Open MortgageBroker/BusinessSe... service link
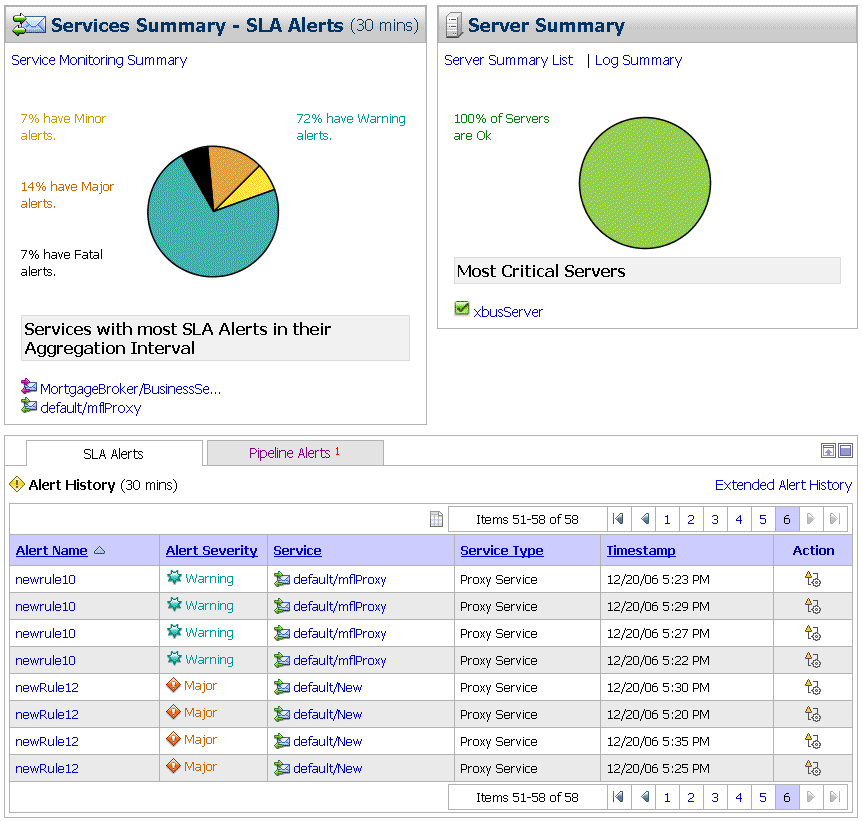 (130, 389)
